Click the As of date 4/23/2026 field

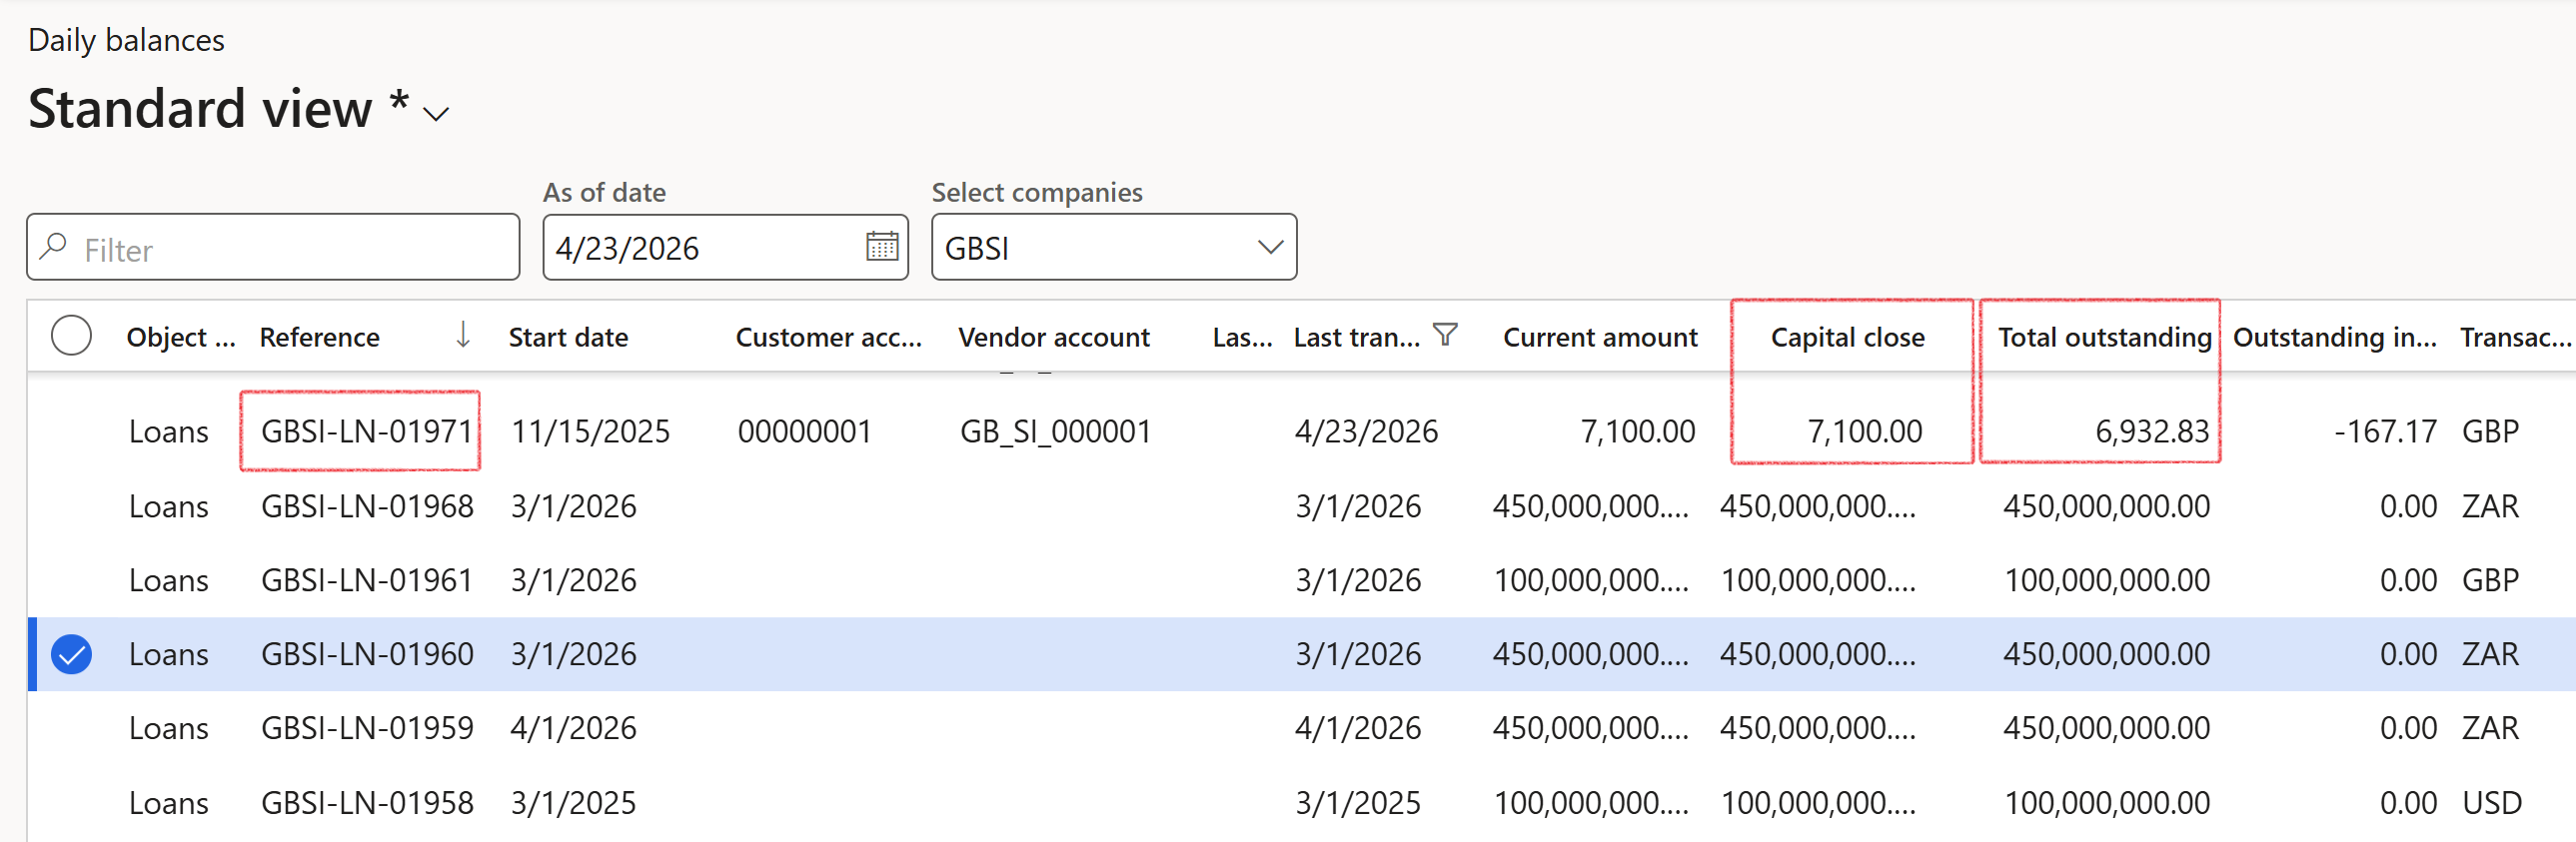[700, 248]
